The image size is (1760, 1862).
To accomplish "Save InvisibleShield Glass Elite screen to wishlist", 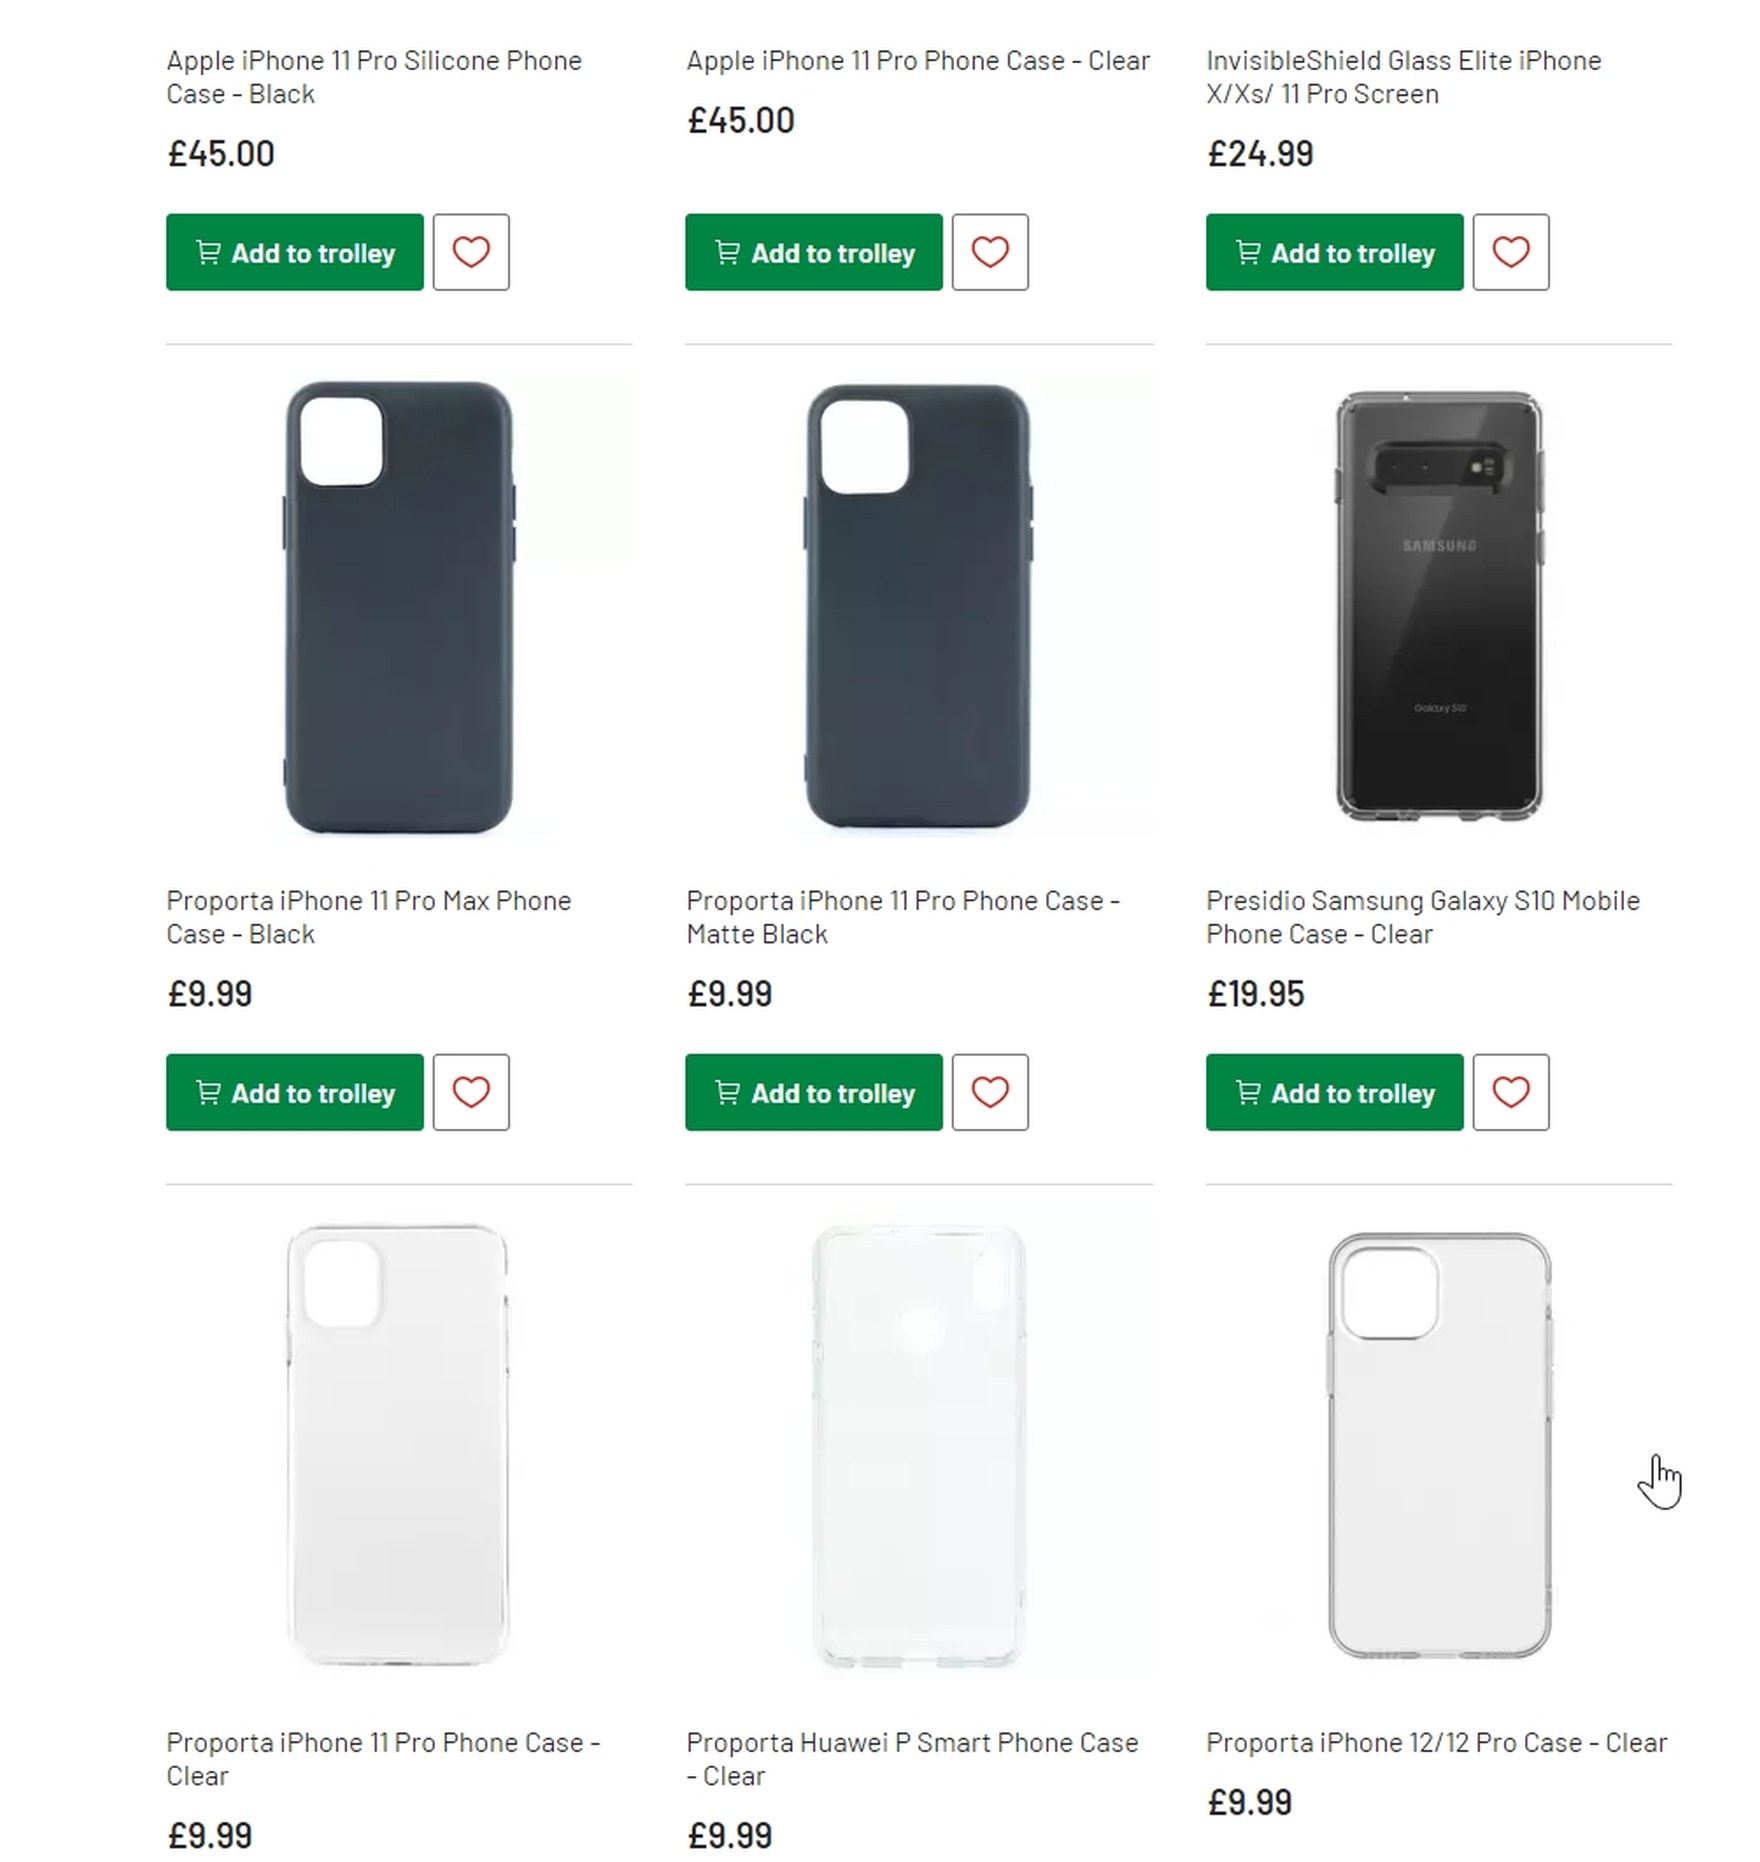I will click(x=1510, y=252).
